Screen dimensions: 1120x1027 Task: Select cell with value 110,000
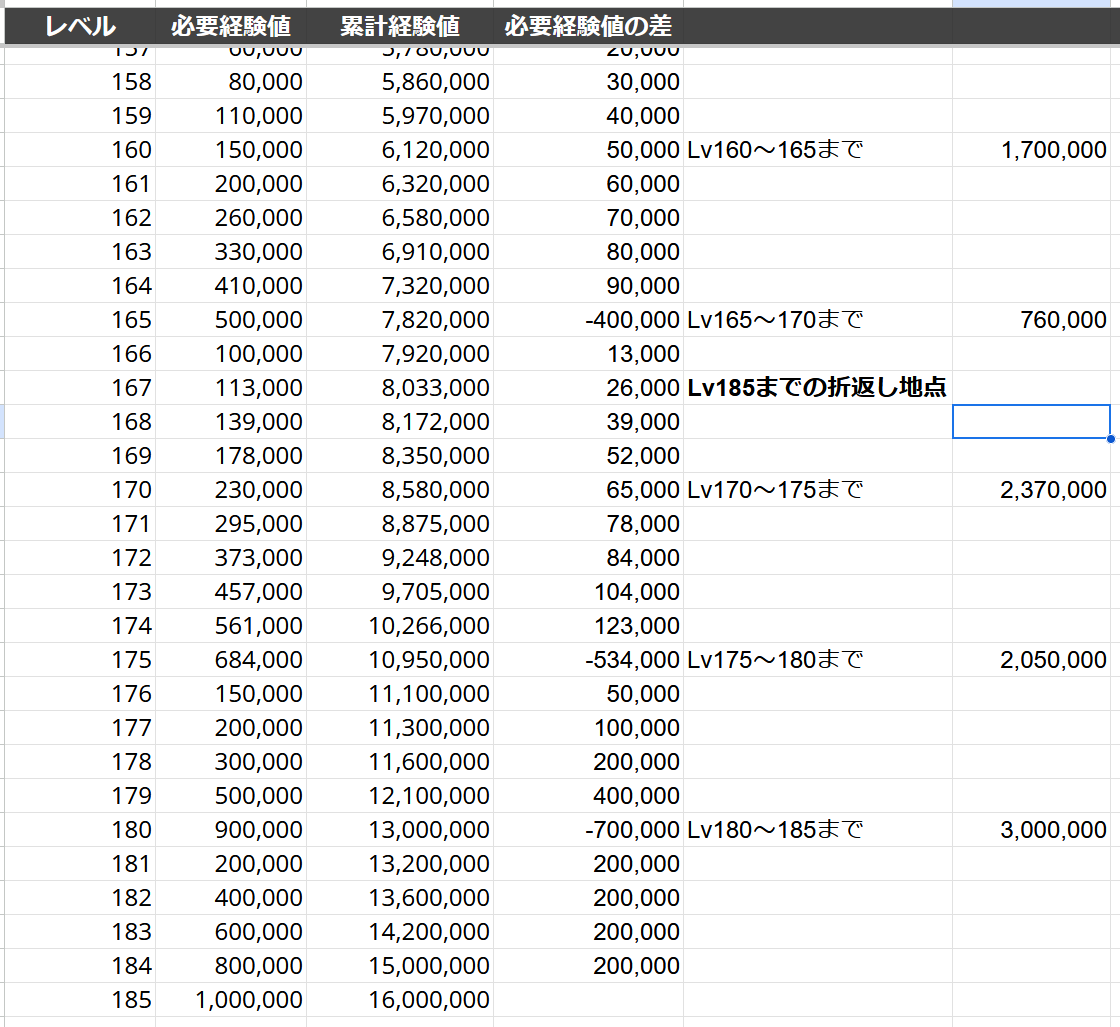[231, 116]
